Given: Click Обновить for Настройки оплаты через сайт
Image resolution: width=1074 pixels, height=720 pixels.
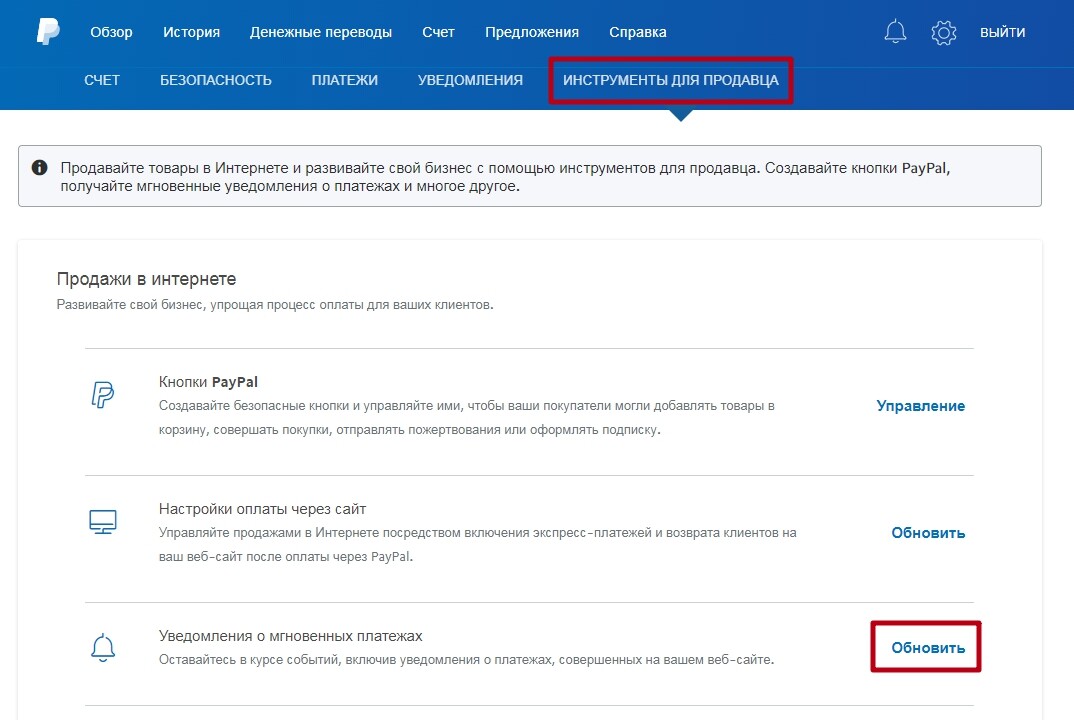Looking at the screenshot, I should coord(928,532).
